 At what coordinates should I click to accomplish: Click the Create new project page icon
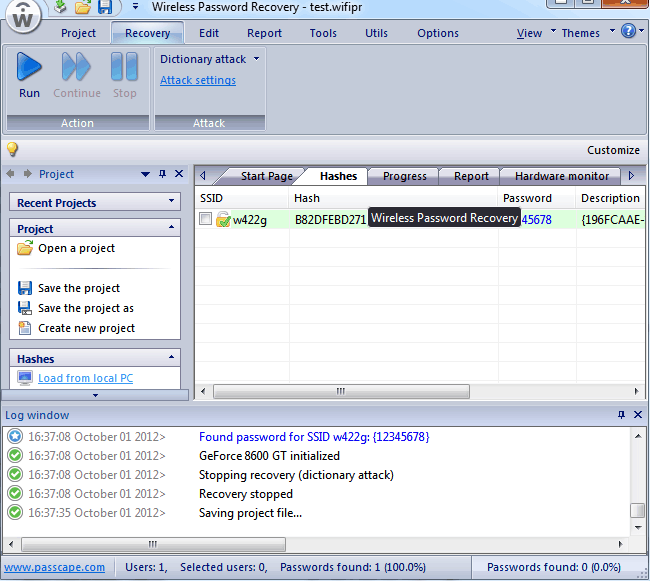(x=25, y=328)
